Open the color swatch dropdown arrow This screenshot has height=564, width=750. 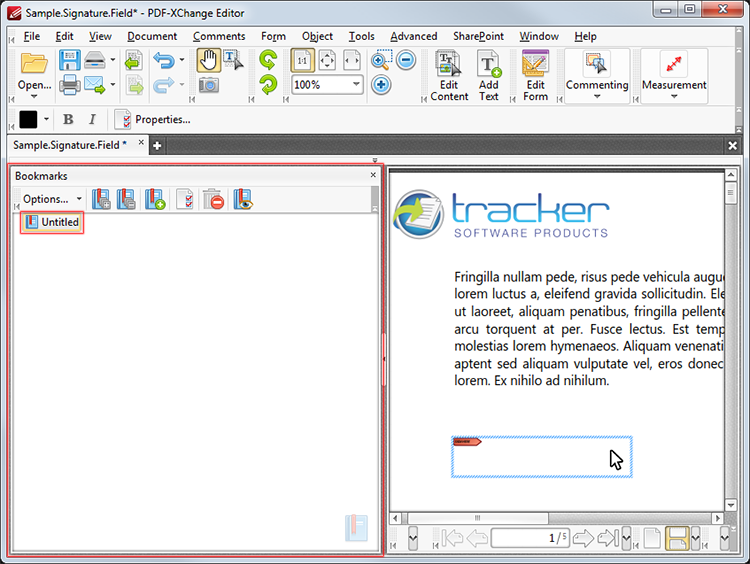[46, 119]
